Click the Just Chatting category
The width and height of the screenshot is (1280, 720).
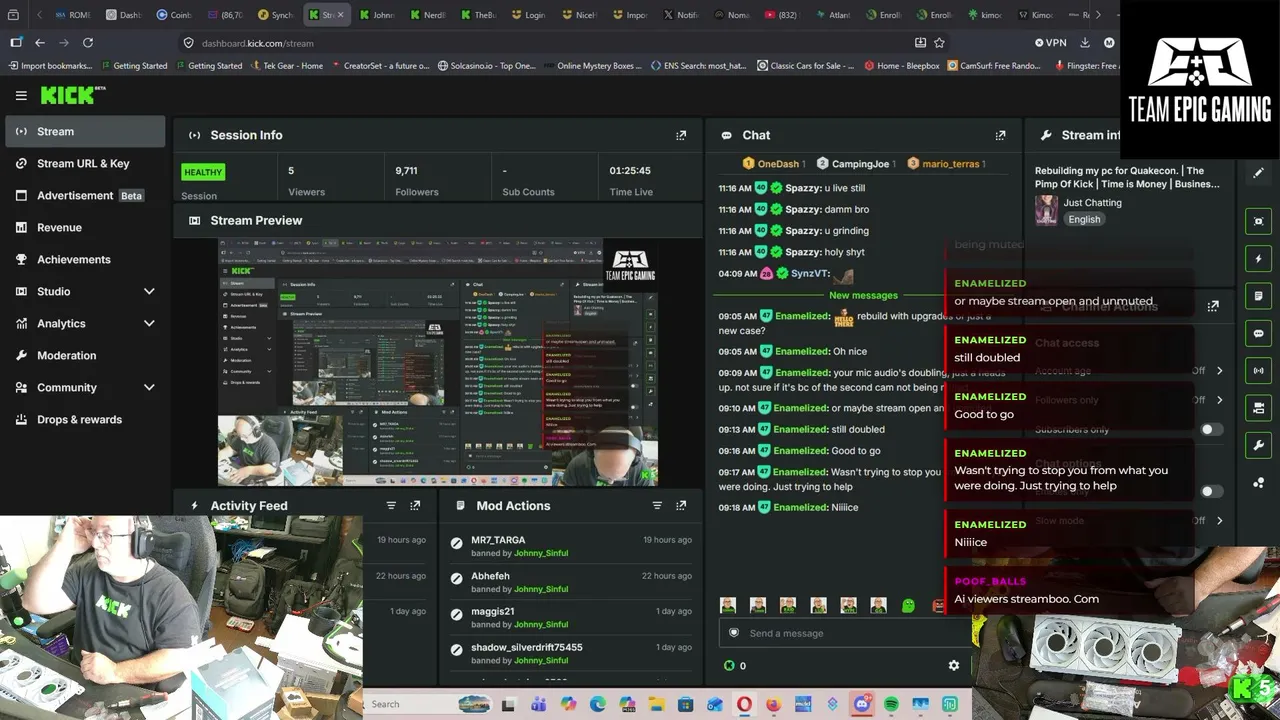point(1093,203)
